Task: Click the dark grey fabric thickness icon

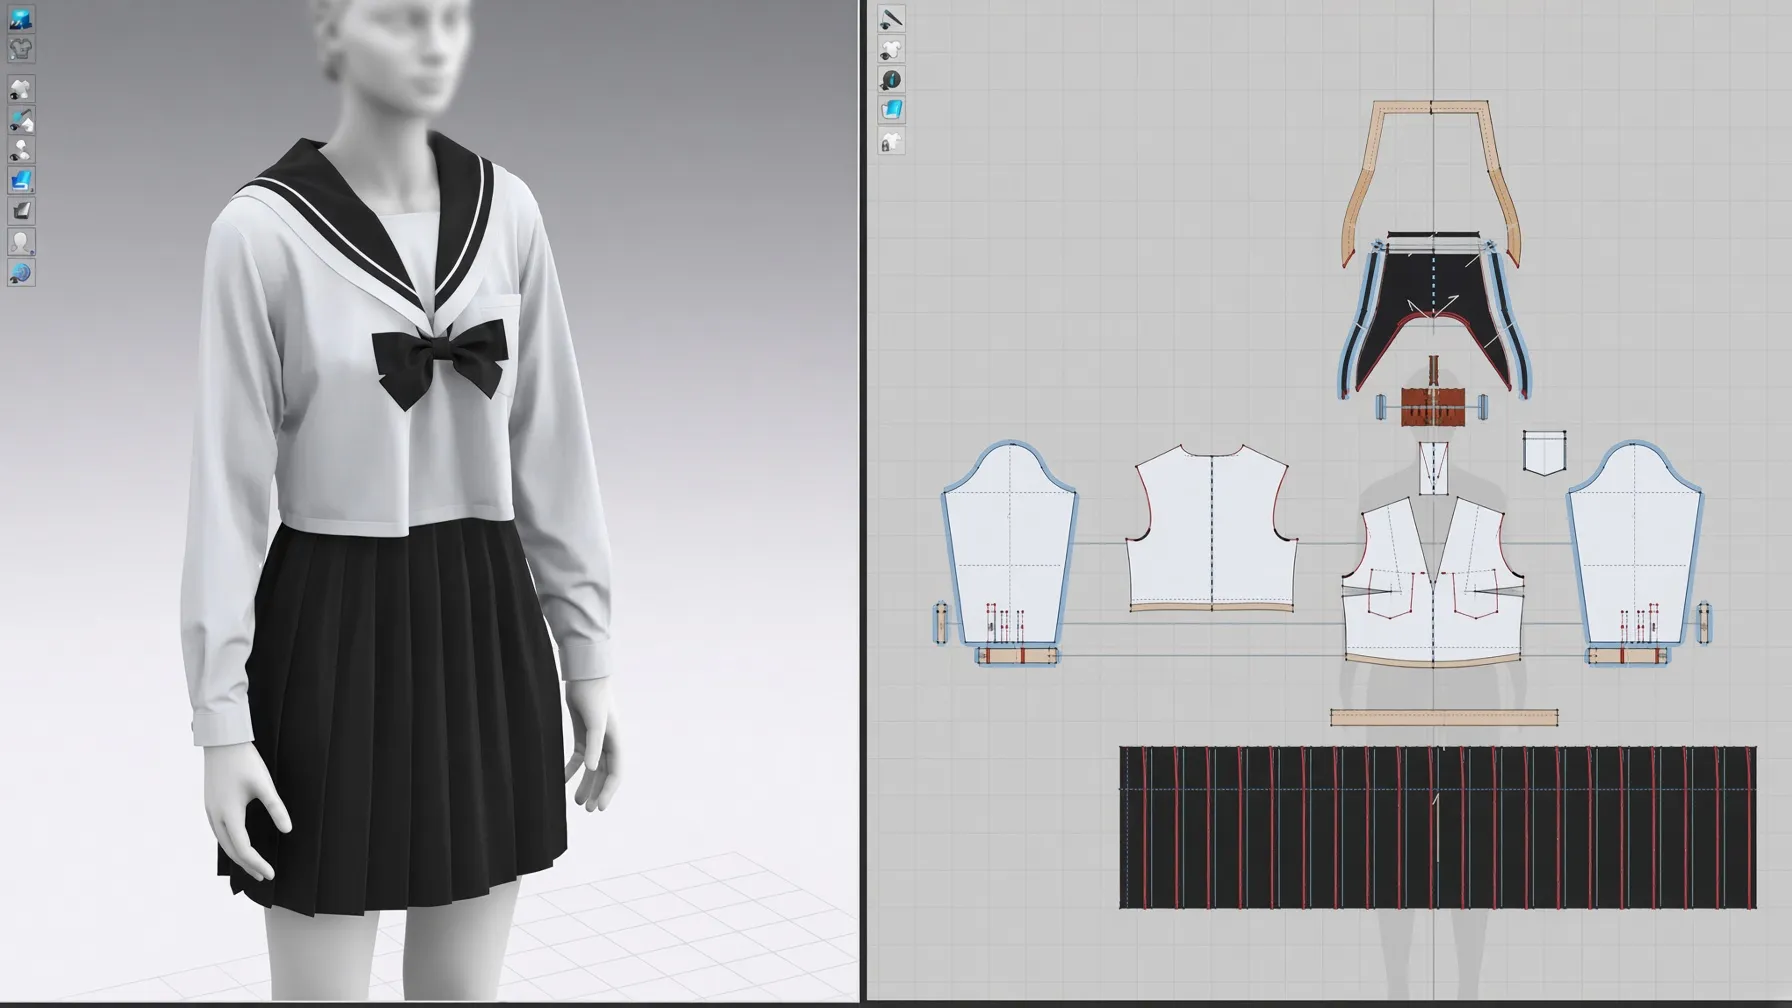Action: (x=21, y=211)
